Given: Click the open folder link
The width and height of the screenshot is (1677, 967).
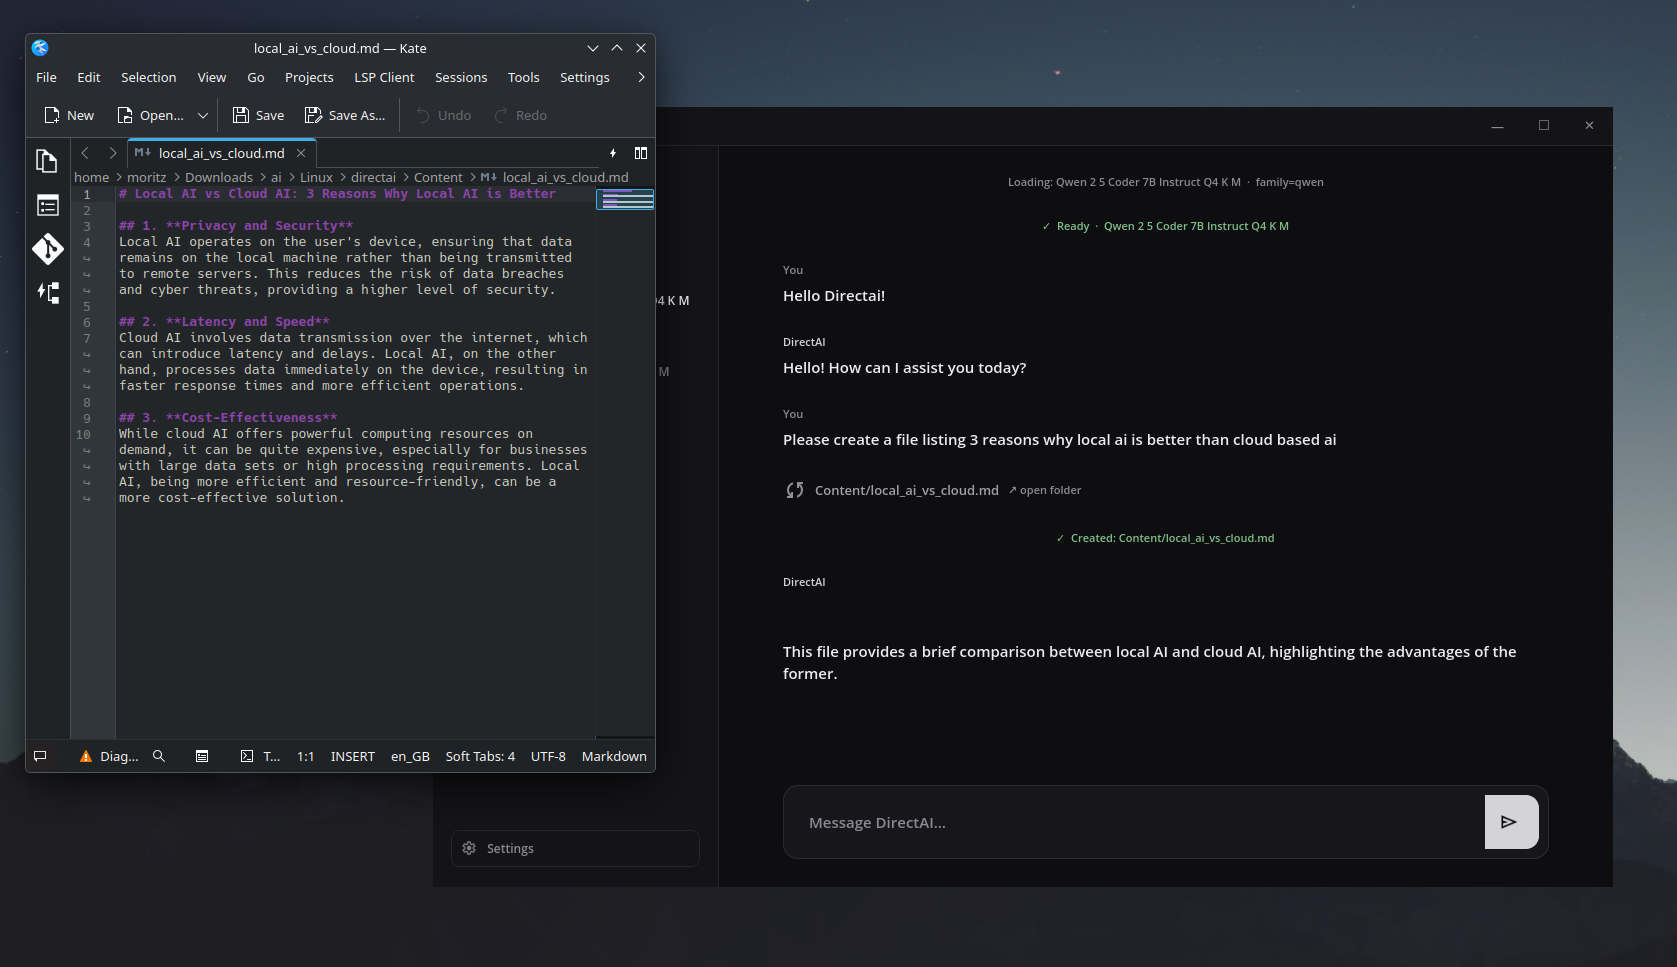Looking at the screenshot, I should click(x=1045, y=490).
